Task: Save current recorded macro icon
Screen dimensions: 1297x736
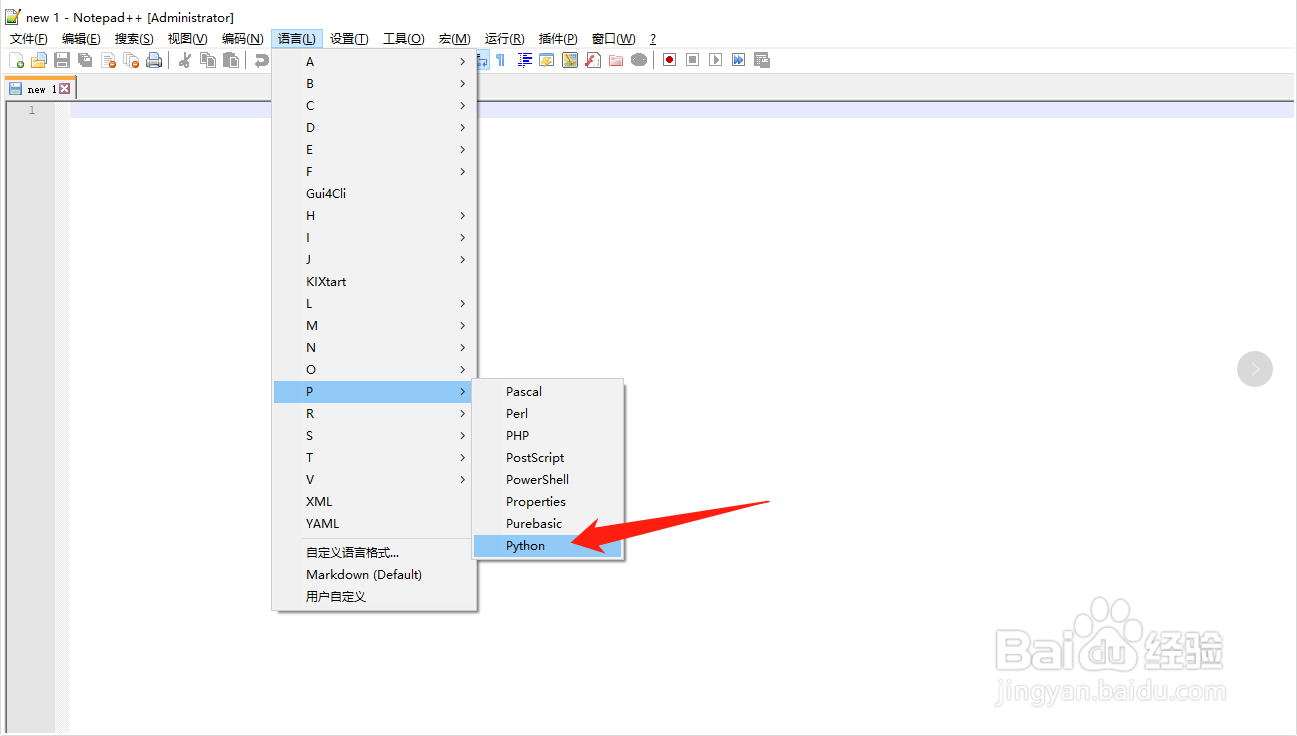Action: (x=762, y=60)
